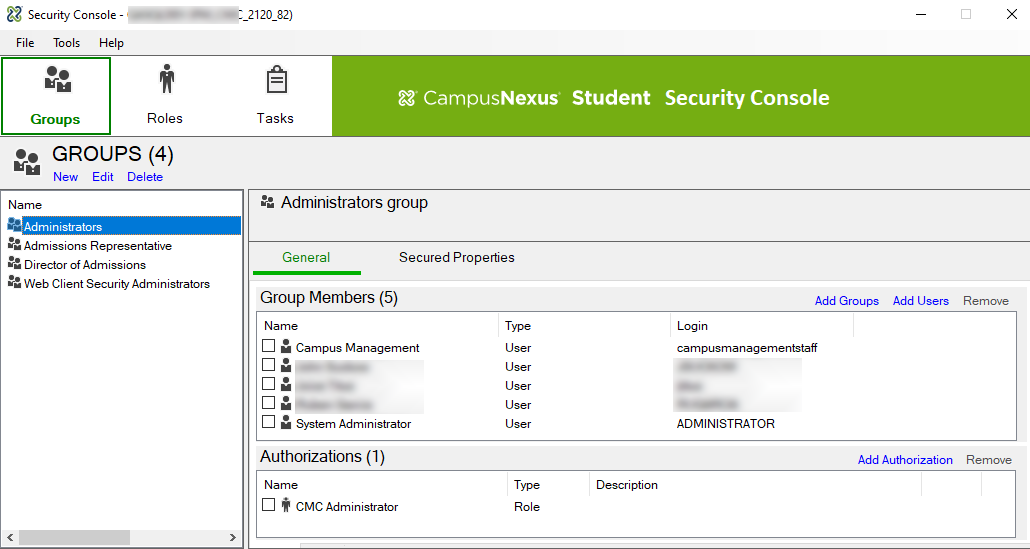Click the Add Authorization link

pyautogui.click(x=904, y=460)
